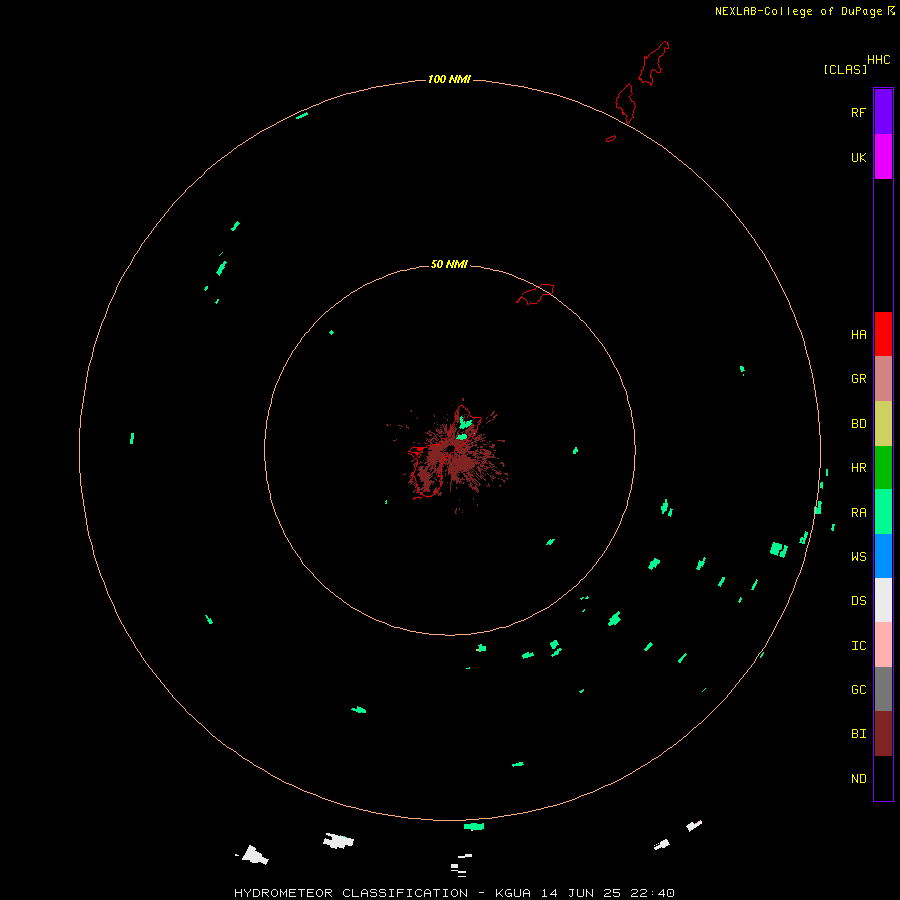Viewport: 900px width, 900px height.
Task: Click the IC legend label
Action: click(858, 645)
